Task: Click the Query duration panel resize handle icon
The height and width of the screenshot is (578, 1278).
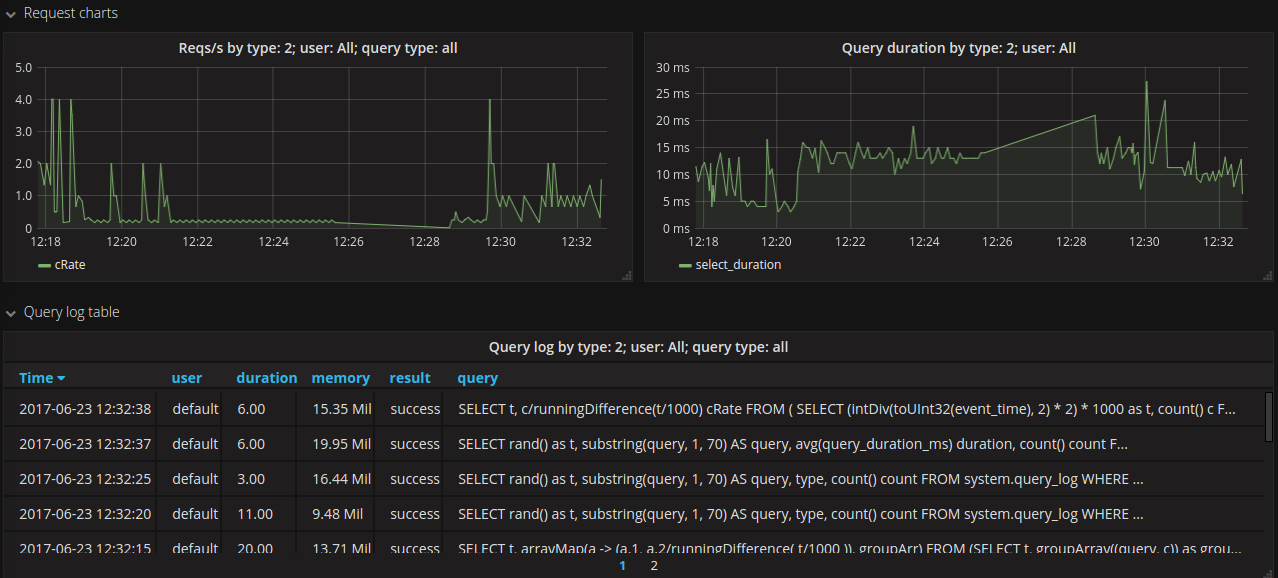Action: click(1268, 275)
